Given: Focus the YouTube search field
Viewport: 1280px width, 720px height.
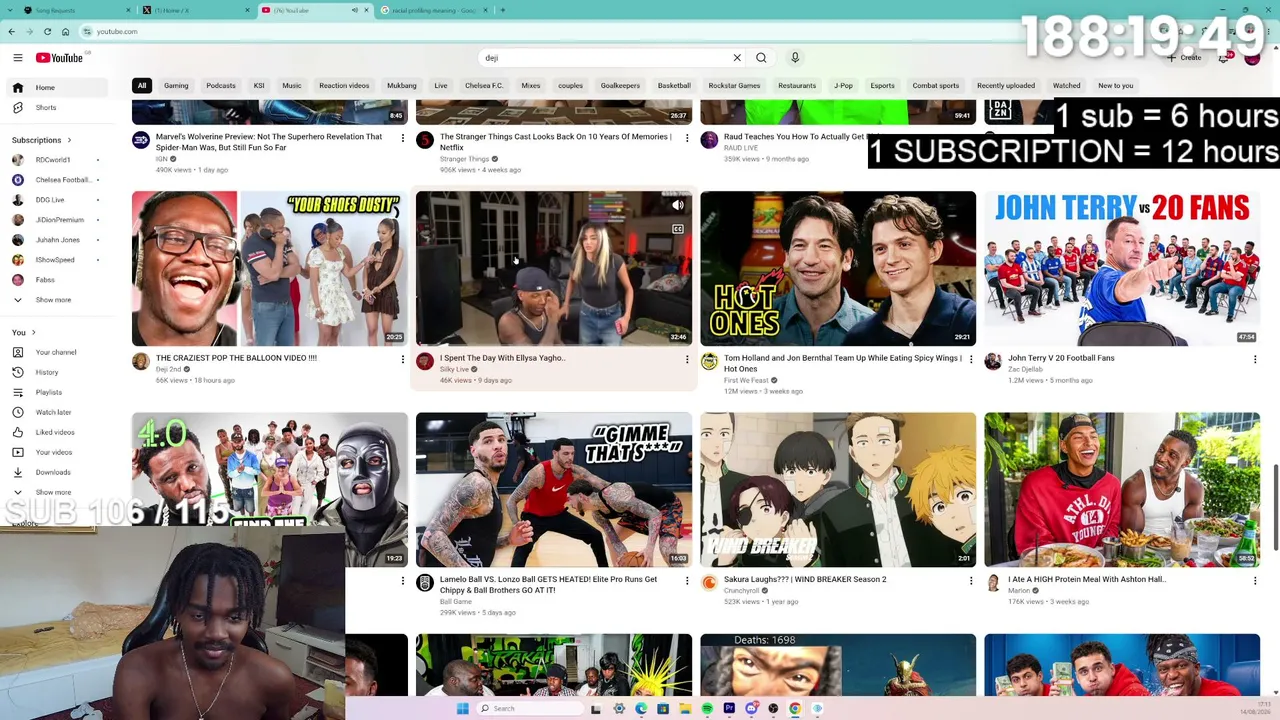Looking at the screenshot, I should (608, 58).
